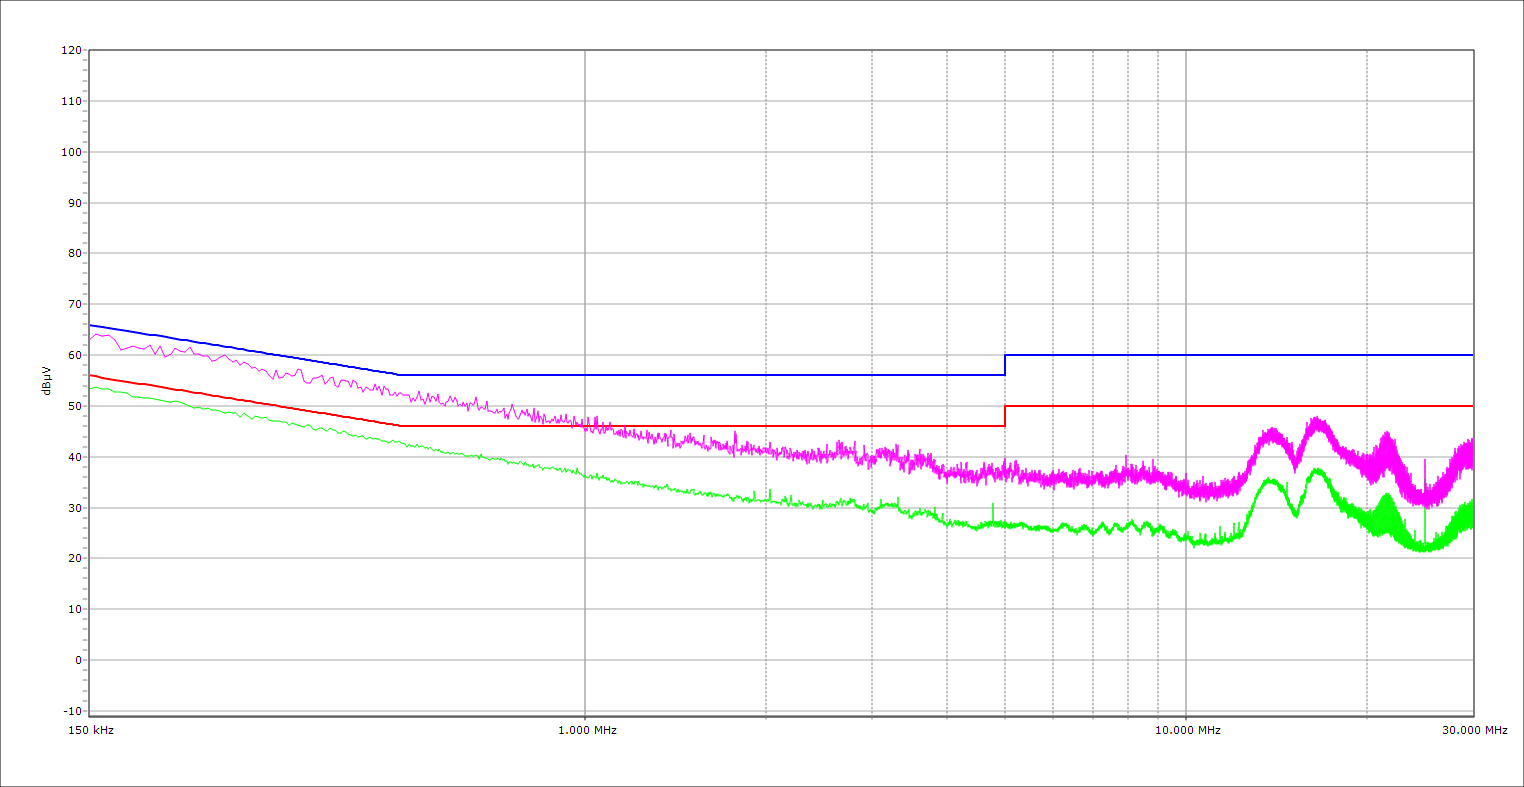The width and height of the screenshot is (1524, 787).
Task: Click the red limit line's vertical step
Action: click(1005, 416)
